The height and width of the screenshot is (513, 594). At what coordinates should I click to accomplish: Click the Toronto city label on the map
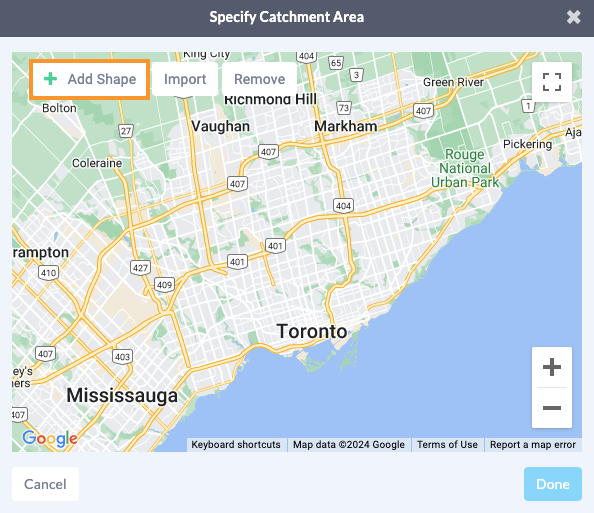coord(311,332)
